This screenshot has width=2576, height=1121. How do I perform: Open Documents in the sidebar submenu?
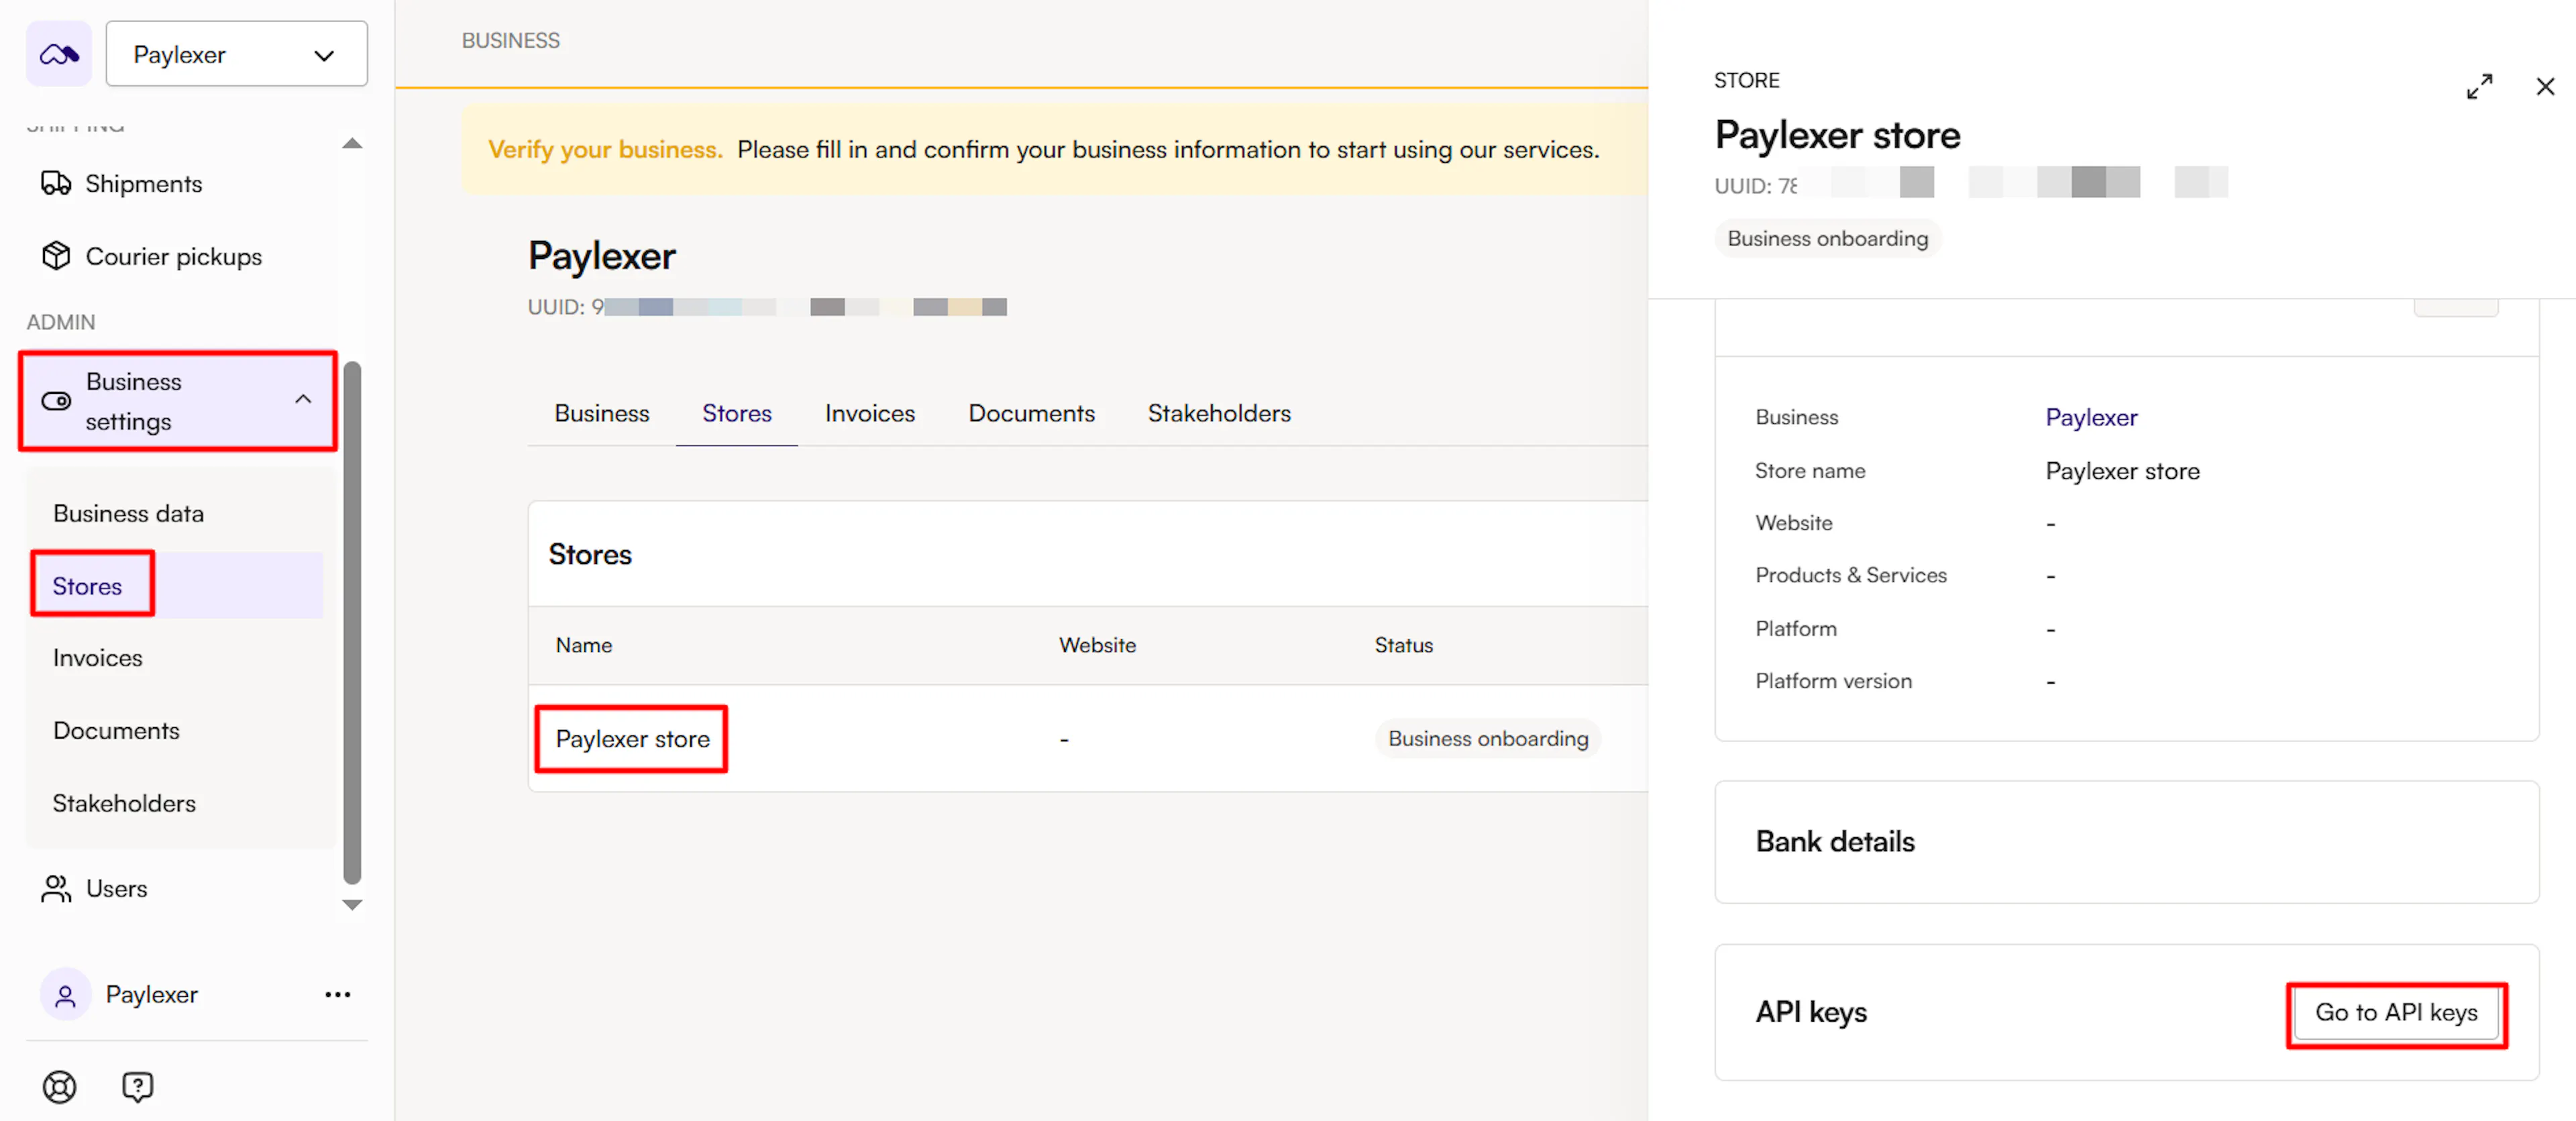point(116,731)
